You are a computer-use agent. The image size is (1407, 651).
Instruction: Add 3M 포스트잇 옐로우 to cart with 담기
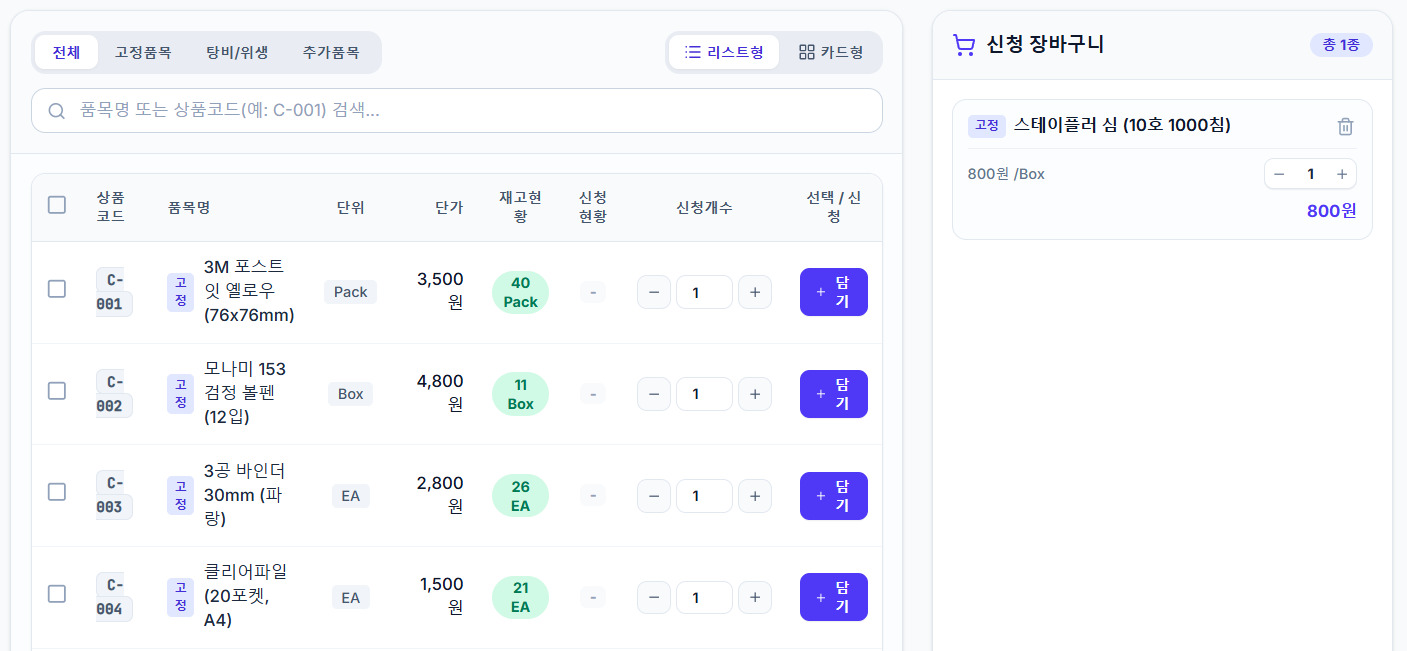(834, 292)
